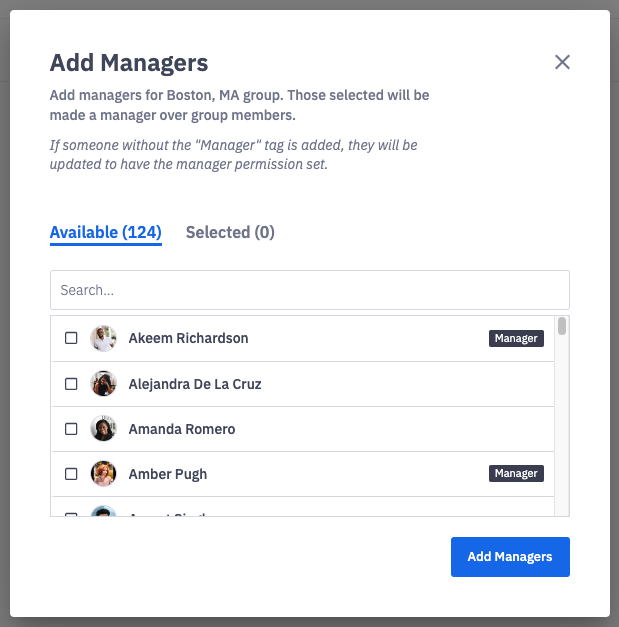Click the name Amanda Romero

point(182,429)
